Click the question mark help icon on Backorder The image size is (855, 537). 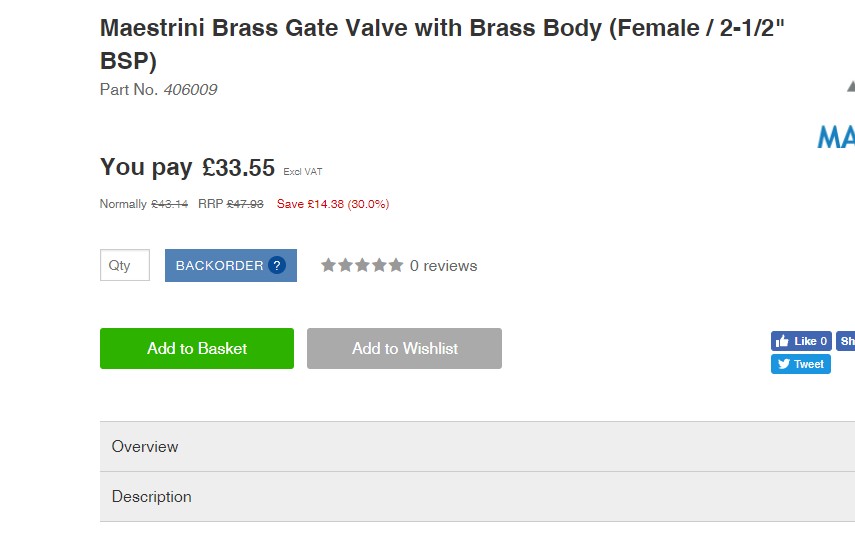tap(277, 266)
